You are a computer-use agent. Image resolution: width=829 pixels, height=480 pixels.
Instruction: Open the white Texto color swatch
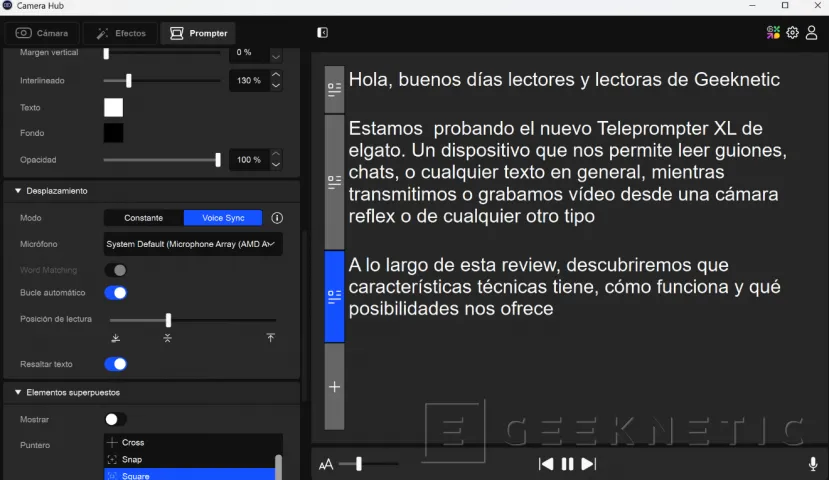pyautogui.click(x=113, y=107)
